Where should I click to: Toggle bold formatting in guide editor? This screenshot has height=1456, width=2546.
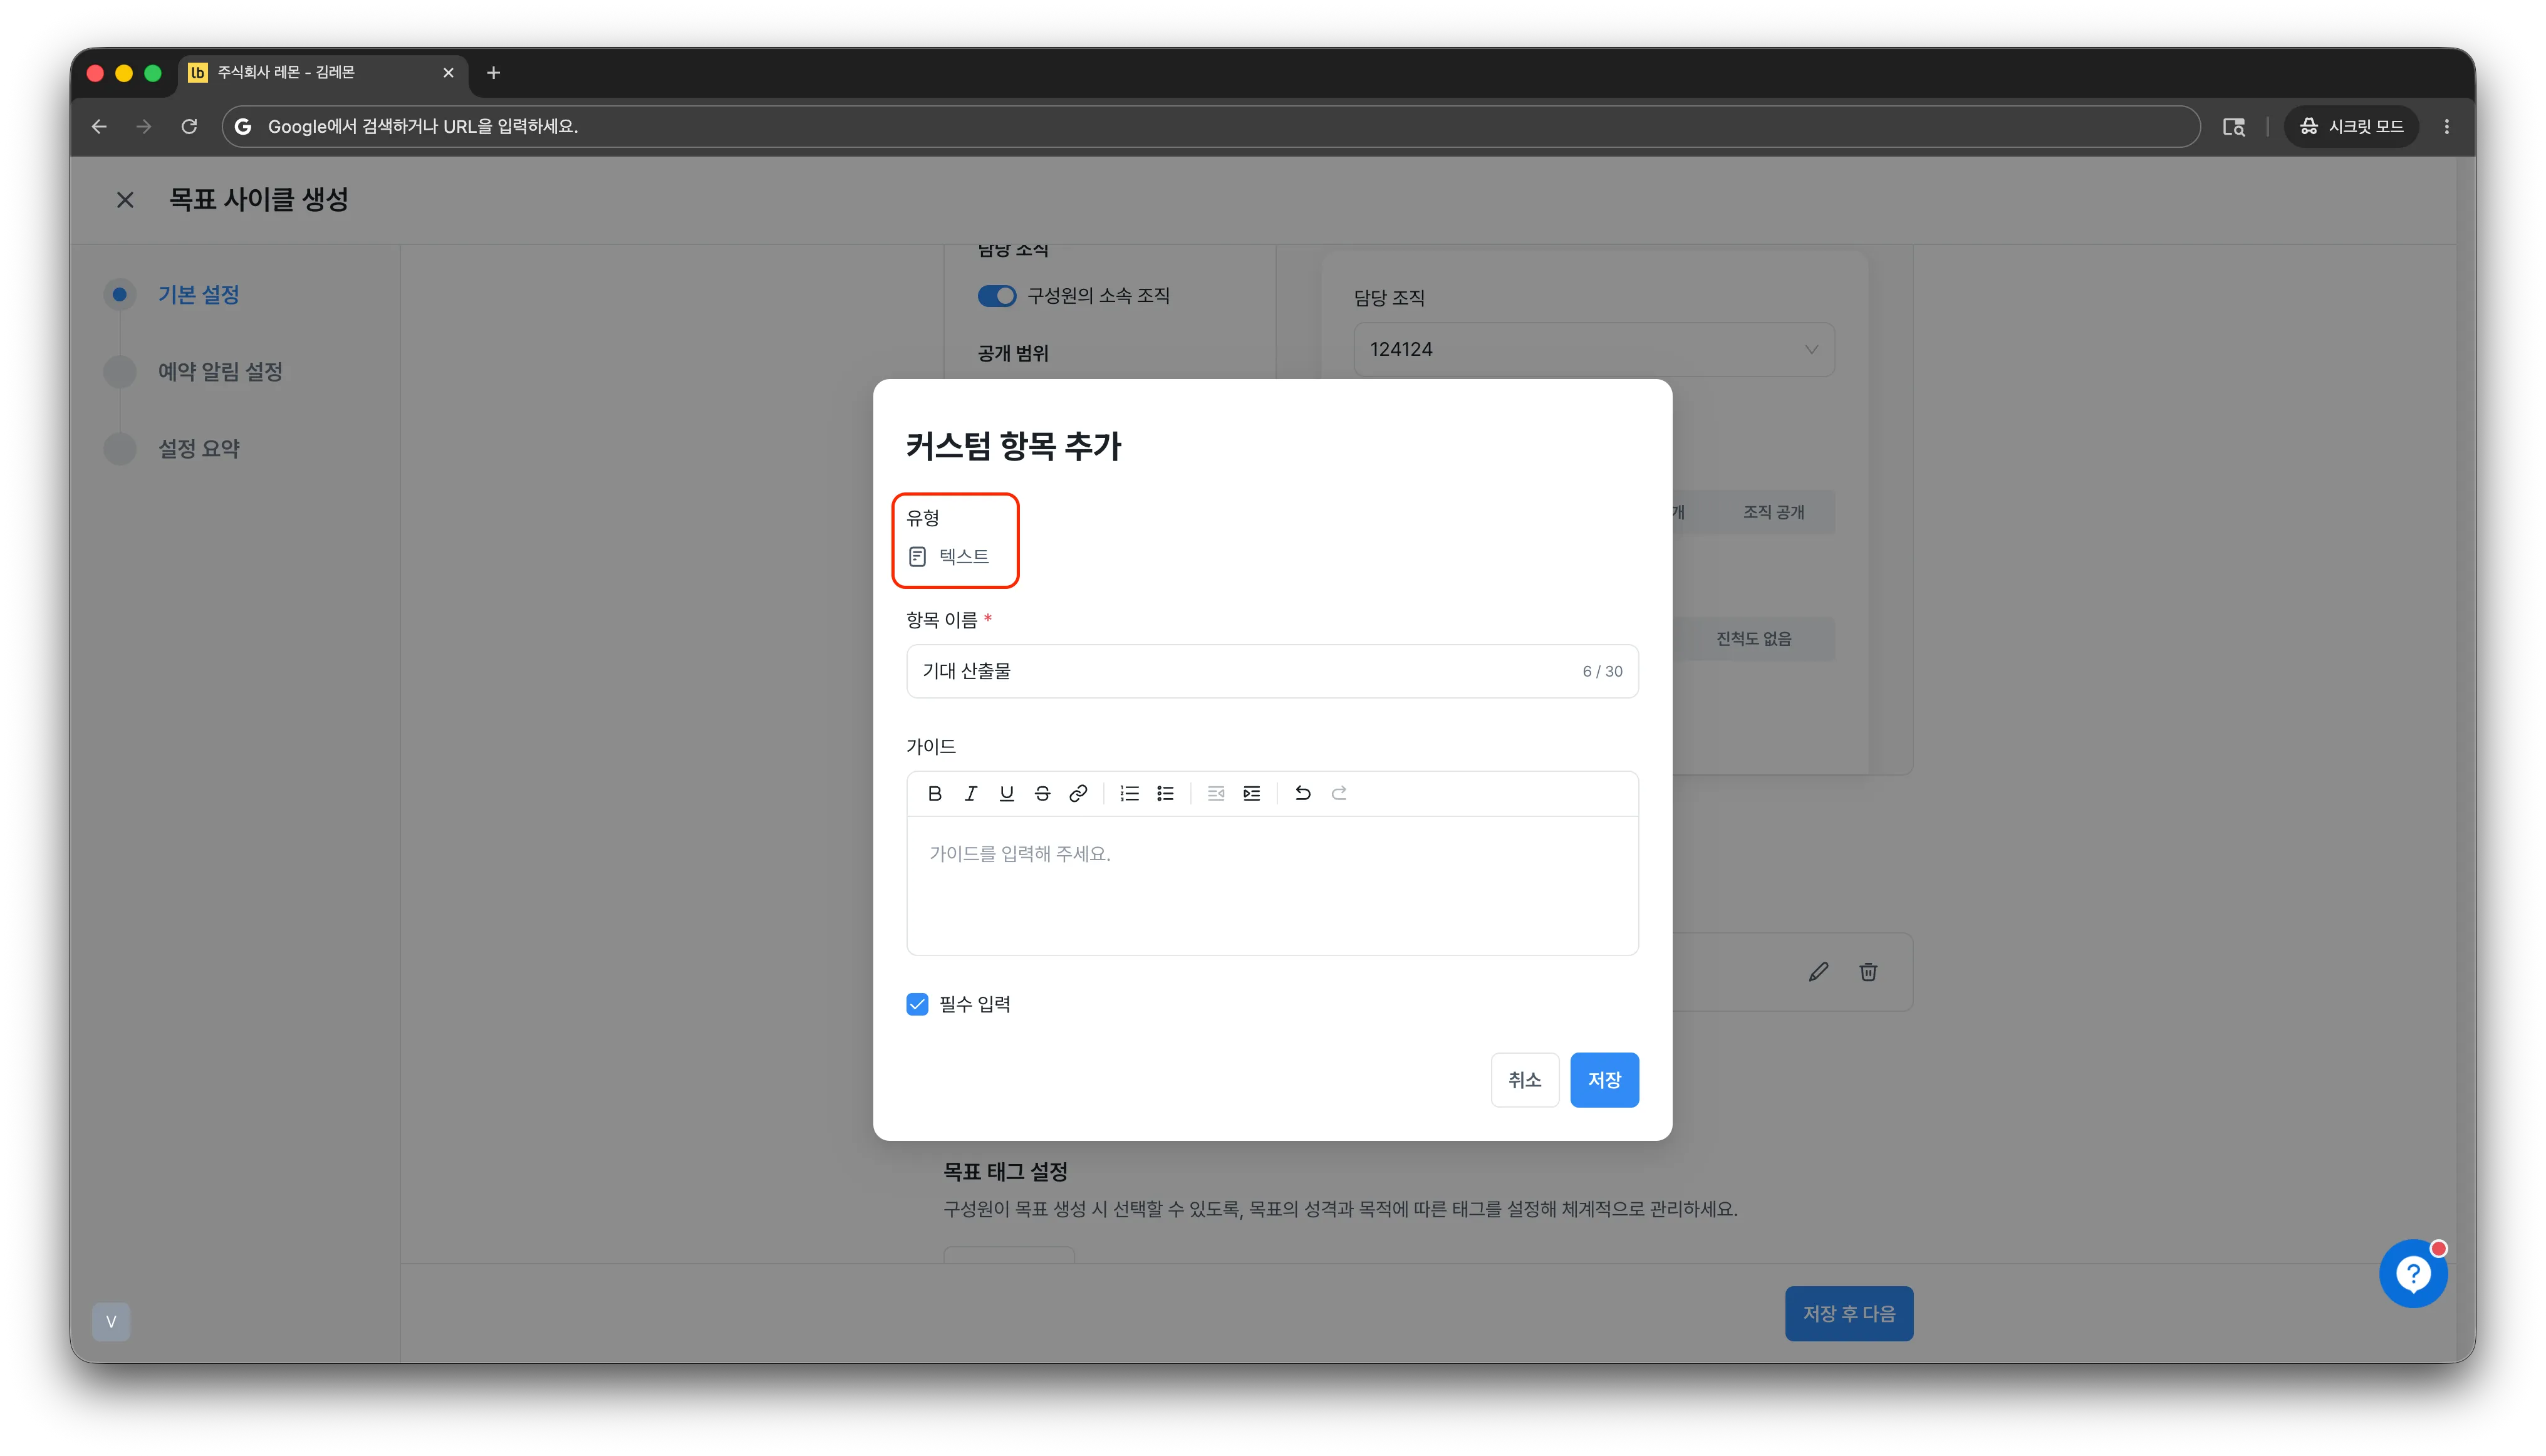934,793
